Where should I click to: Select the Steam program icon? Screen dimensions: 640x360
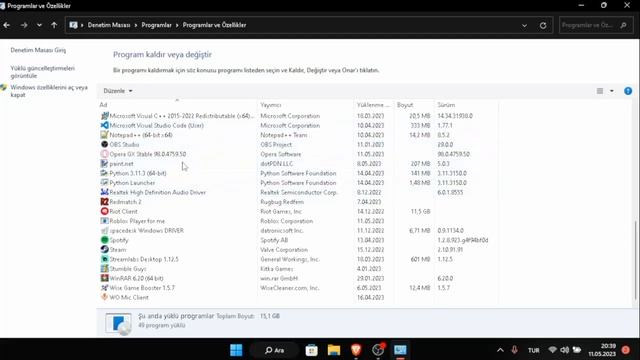(x=104, y=249)
